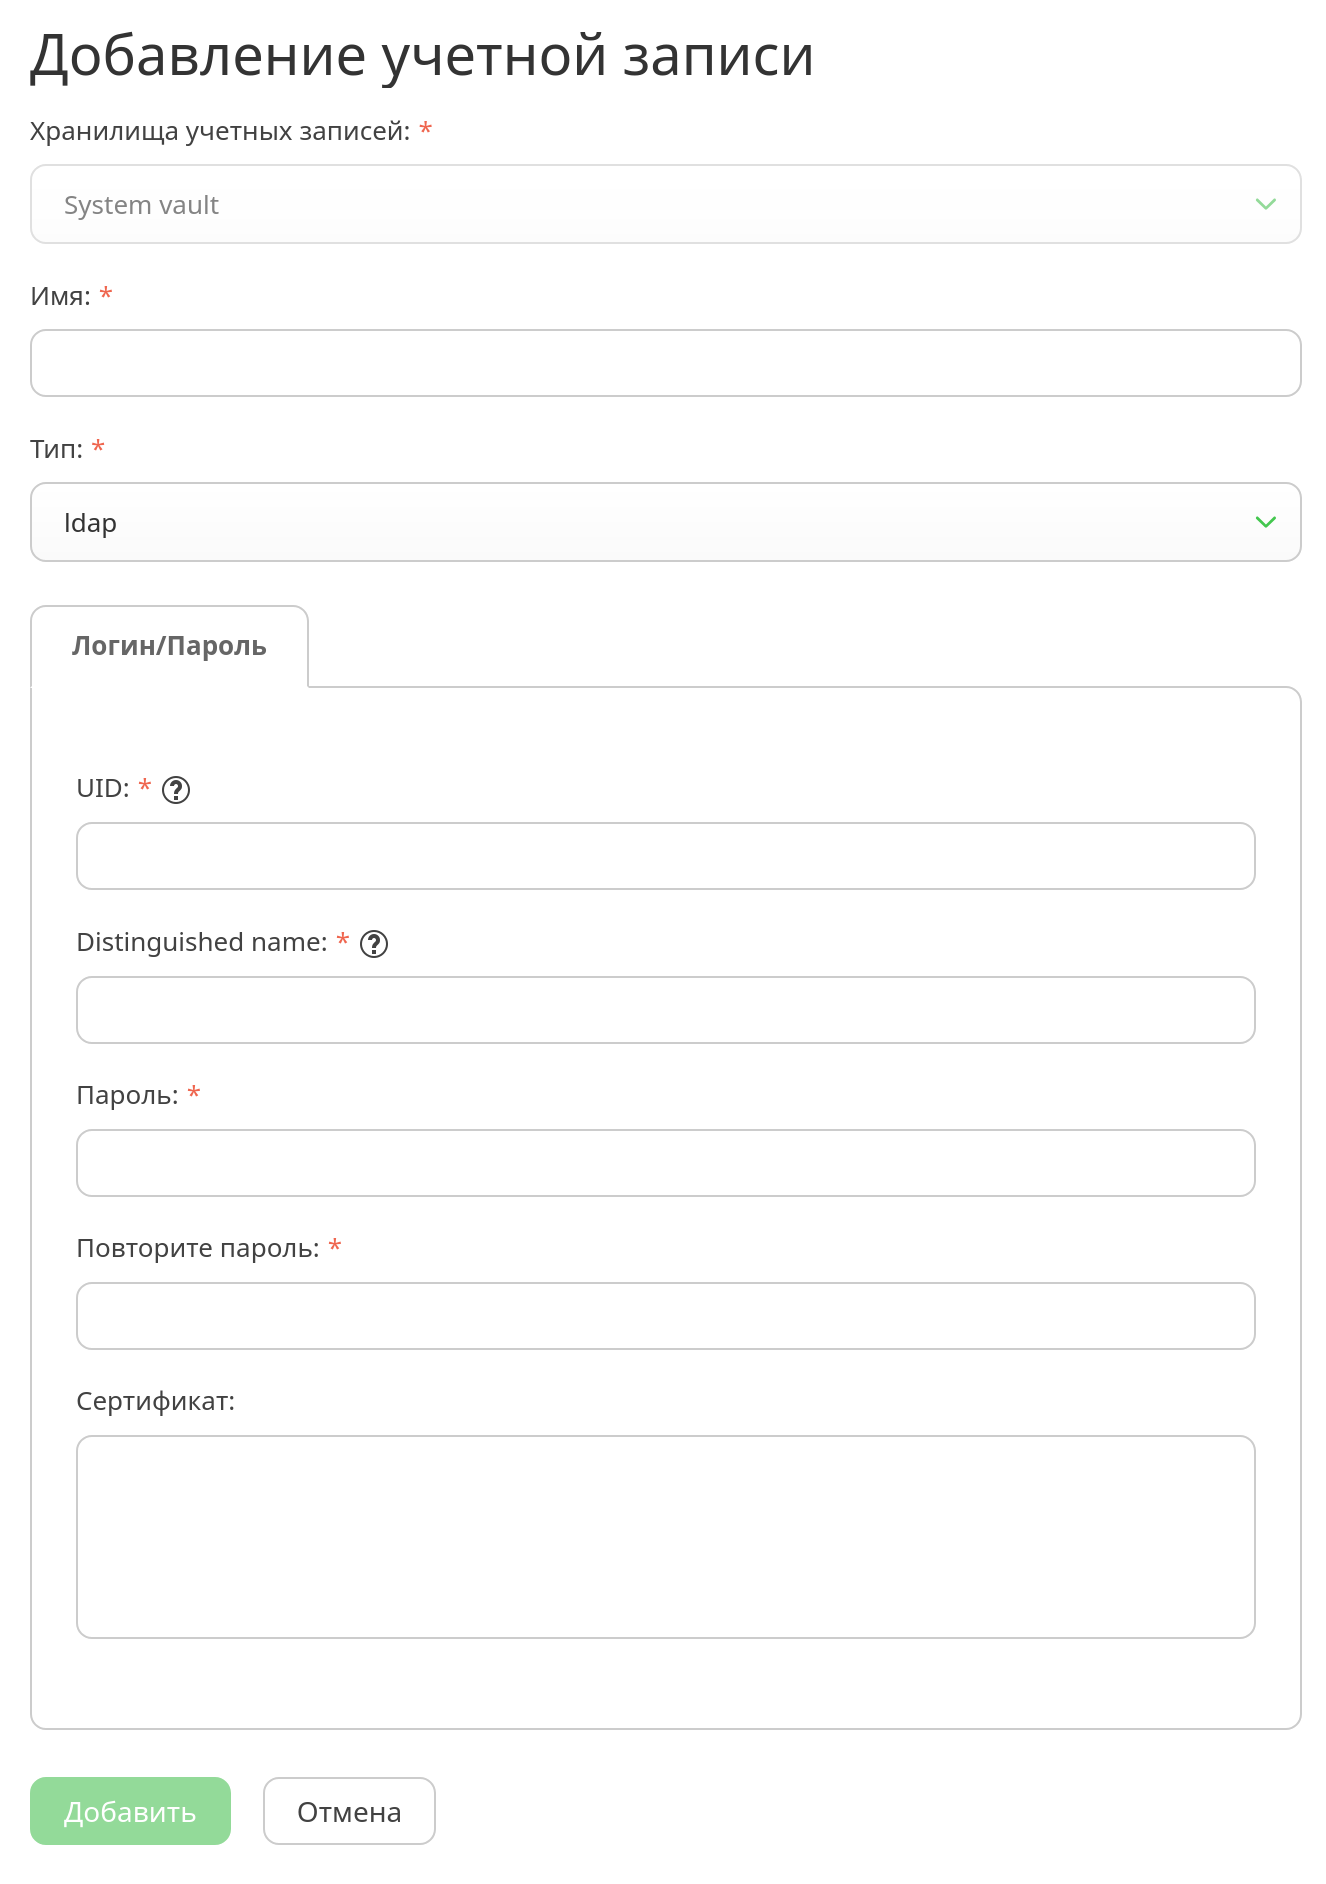Click the green chevron on the ldap selector
Viewport: 1326px width, 1884px height.
click(x=1265, y=522)
